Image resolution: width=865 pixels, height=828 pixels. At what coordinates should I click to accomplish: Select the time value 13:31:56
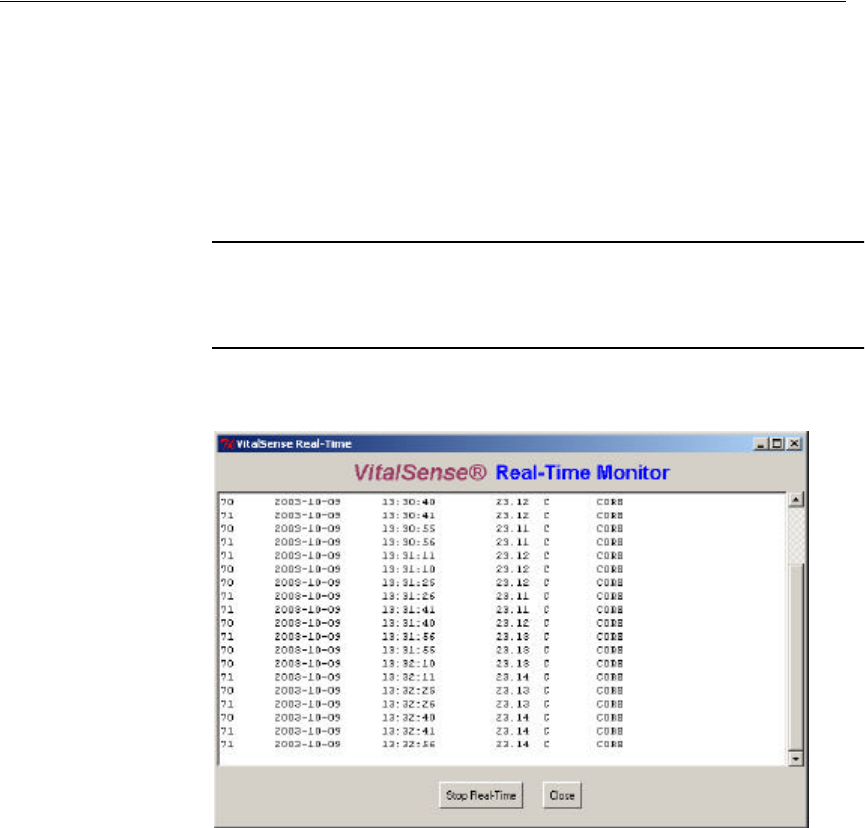point(408,637)
